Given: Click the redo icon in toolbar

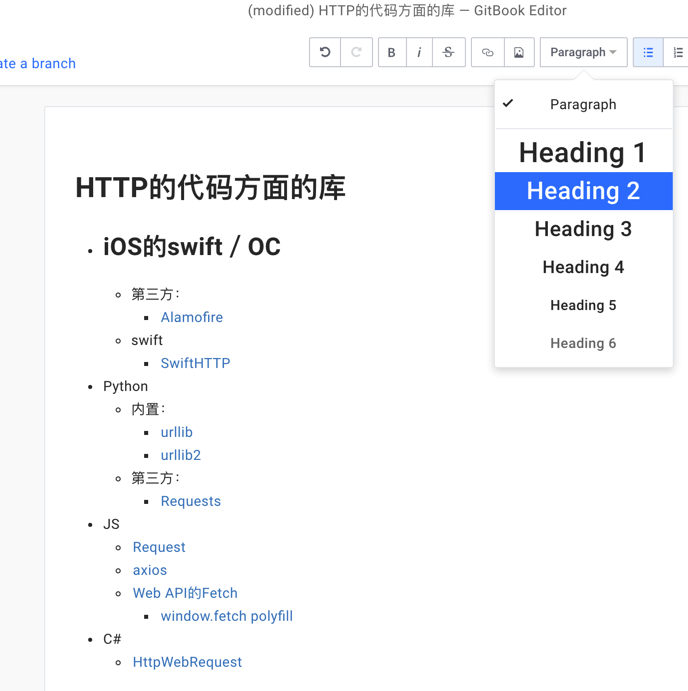Looking at the screenshot, I should point(357,52).
